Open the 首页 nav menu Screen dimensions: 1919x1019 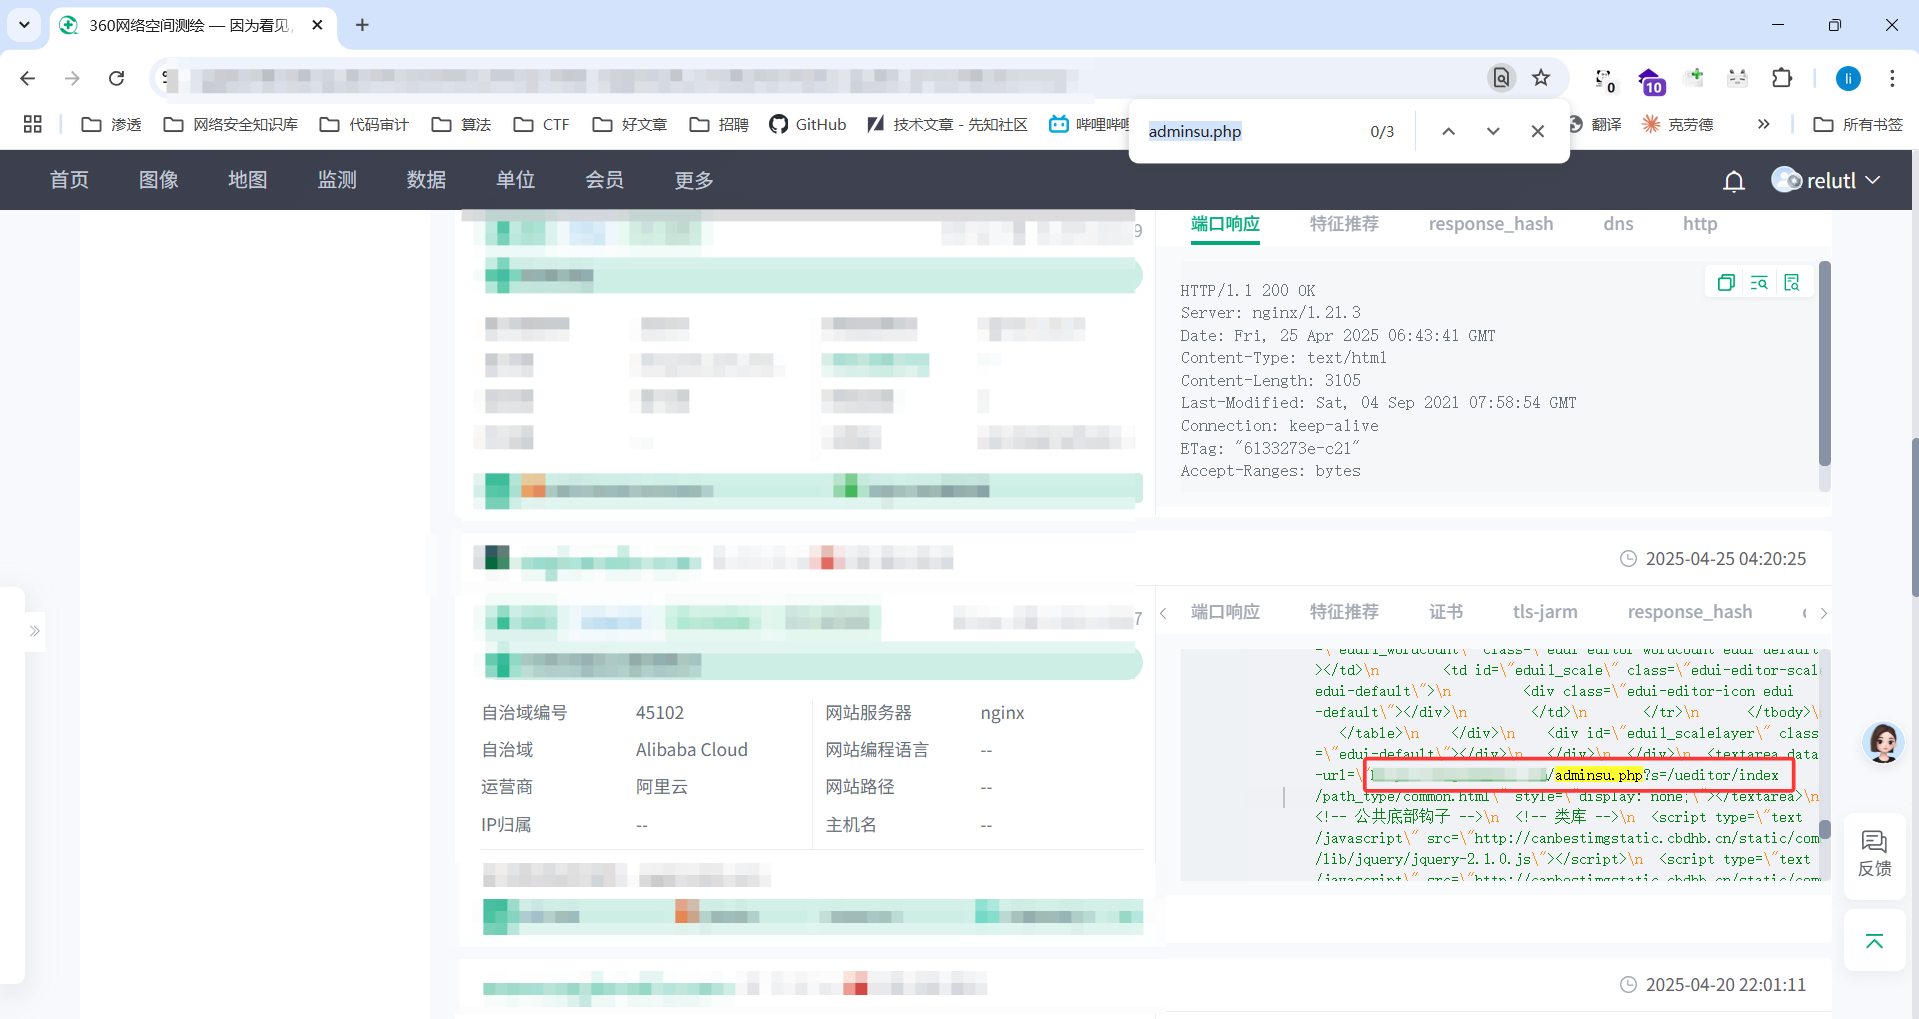(69, 180)
